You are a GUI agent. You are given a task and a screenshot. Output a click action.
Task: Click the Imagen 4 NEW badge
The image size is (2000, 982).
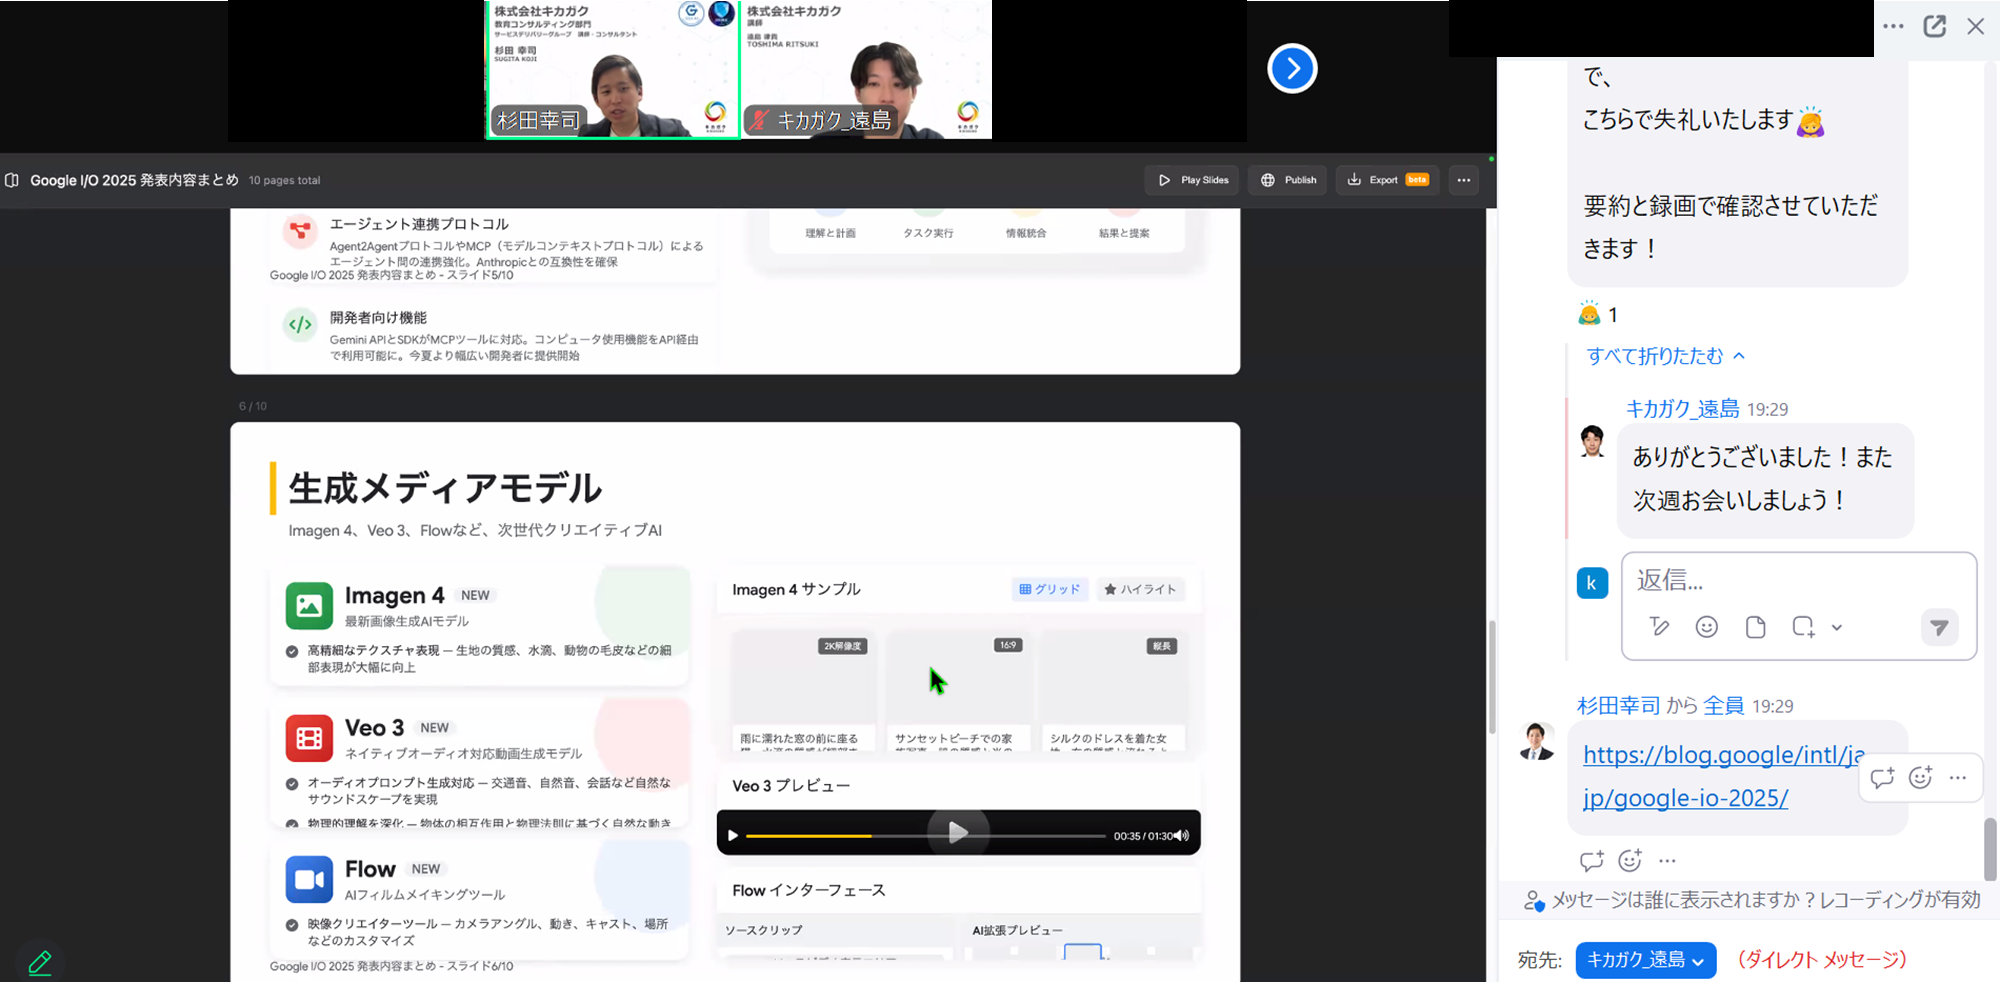click(x=475, y=595)
